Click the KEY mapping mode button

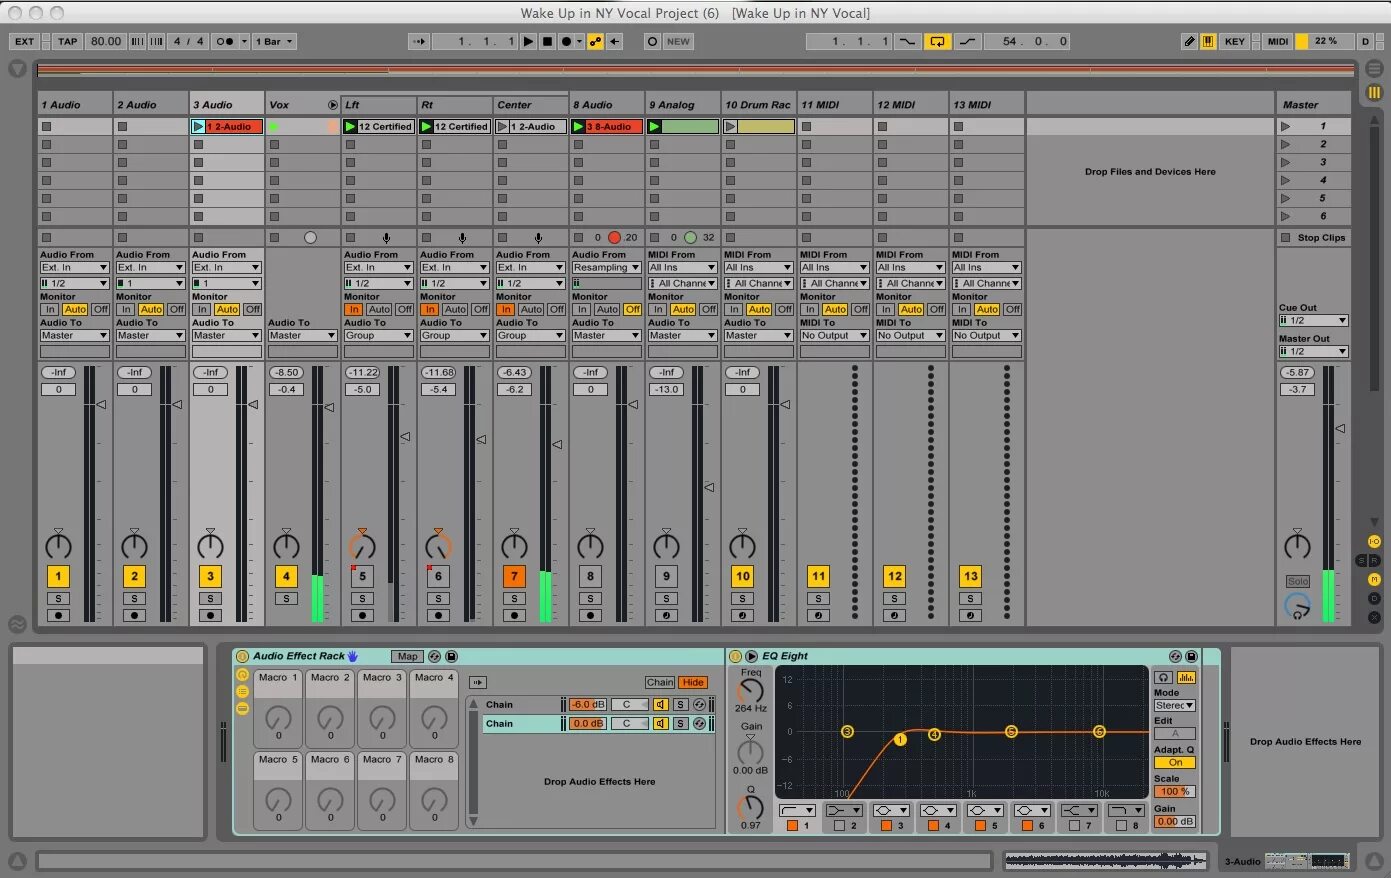pyautogui.click(x=1235, y=41)
